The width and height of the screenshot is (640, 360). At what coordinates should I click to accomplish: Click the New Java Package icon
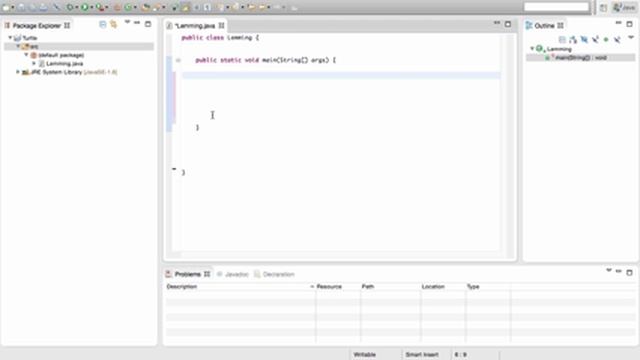tap(117, 7)
